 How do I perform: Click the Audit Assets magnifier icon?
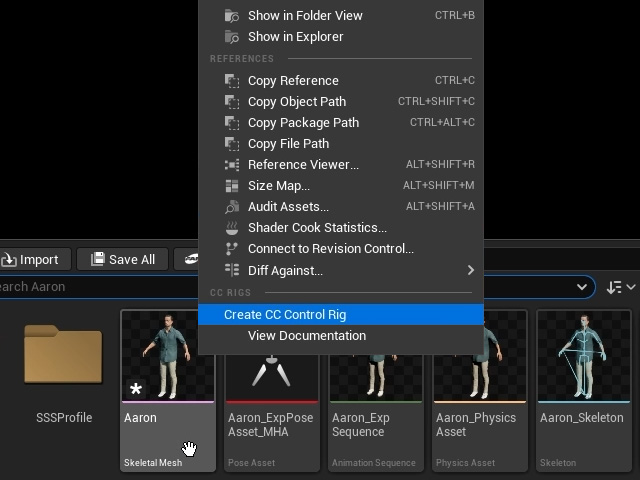(232, 207)
